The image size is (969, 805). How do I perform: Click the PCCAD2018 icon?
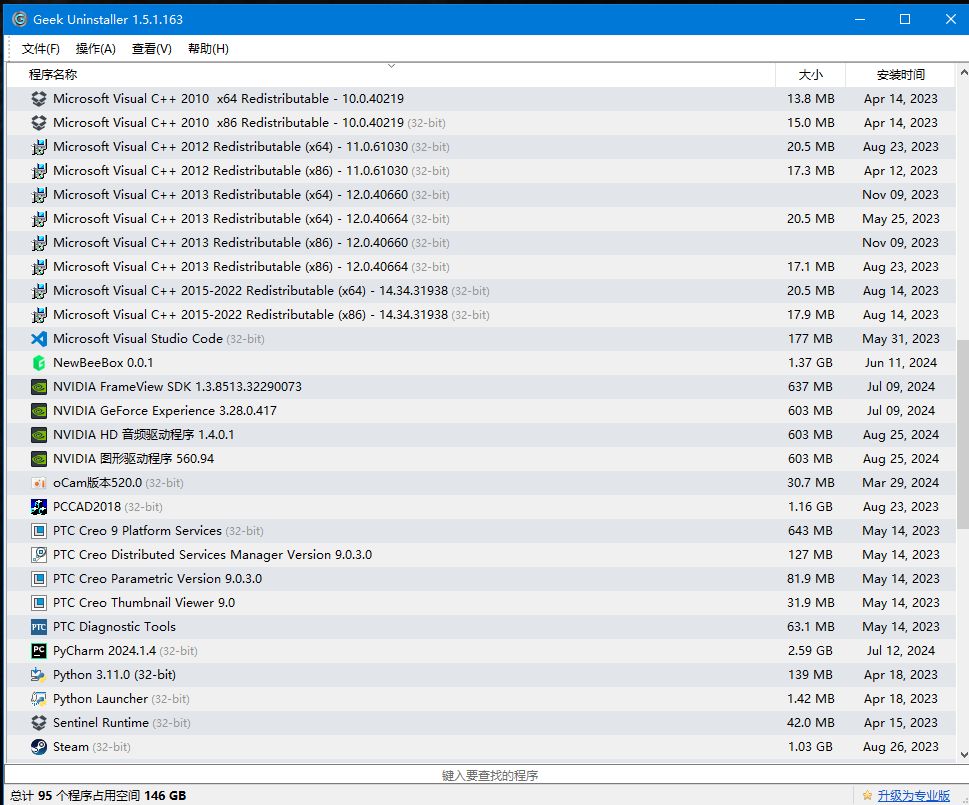[39, 507]
